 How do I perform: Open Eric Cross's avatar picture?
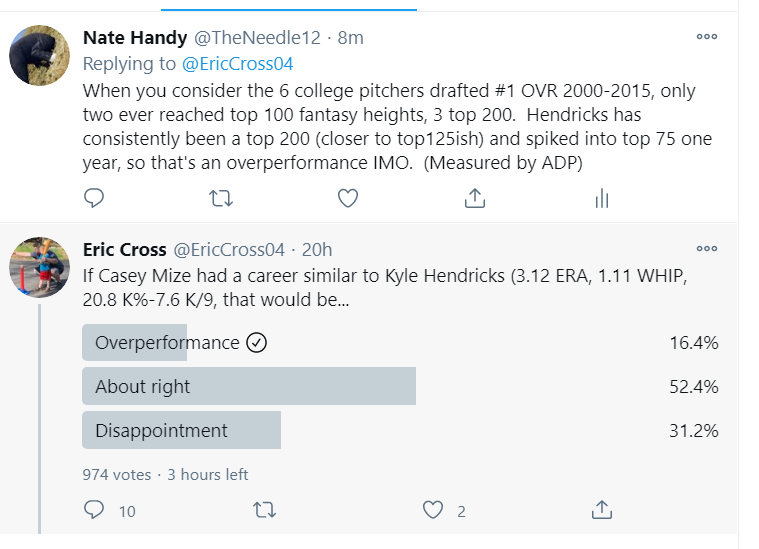(40, 267)
